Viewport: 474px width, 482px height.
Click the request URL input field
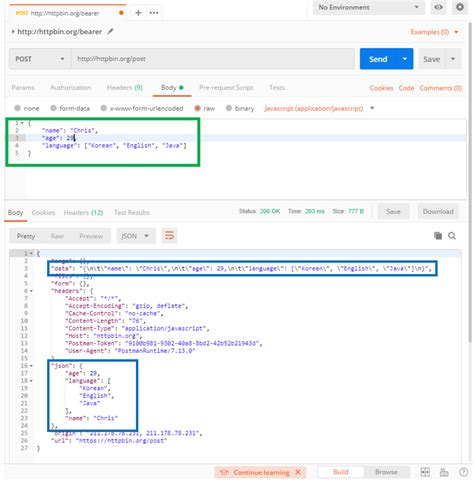(213, 59)
